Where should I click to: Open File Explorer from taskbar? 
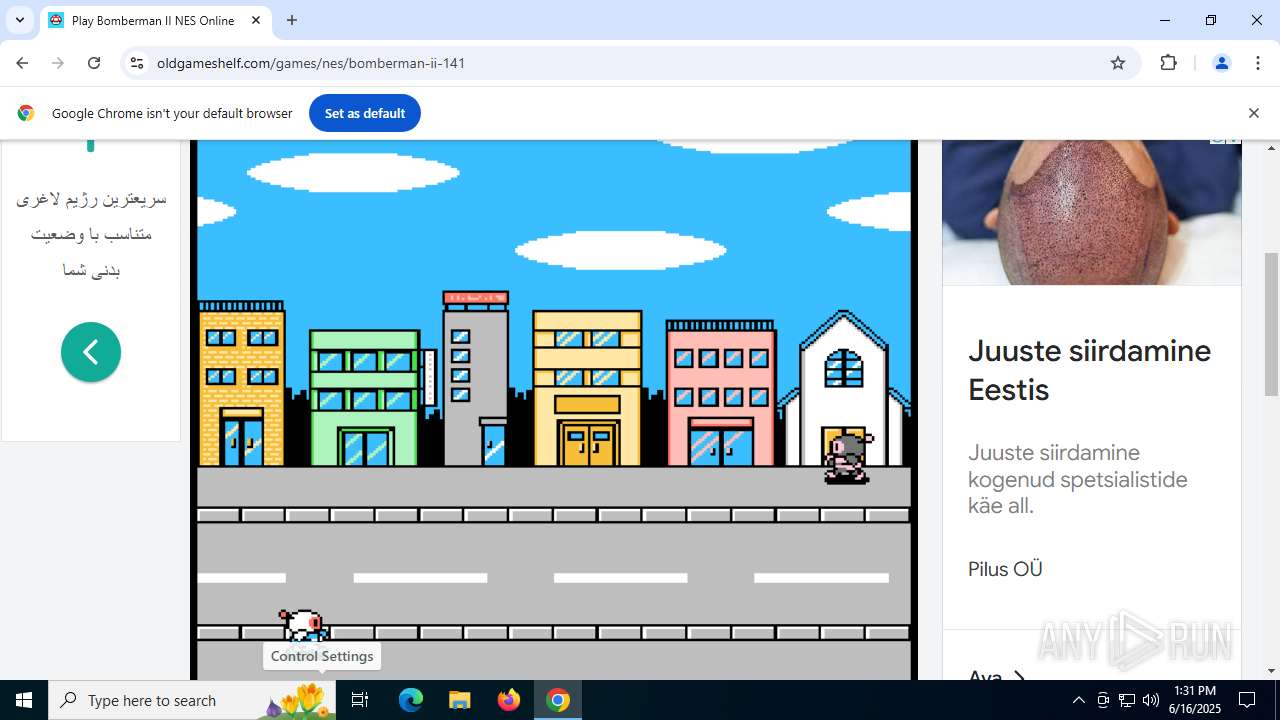459,700
